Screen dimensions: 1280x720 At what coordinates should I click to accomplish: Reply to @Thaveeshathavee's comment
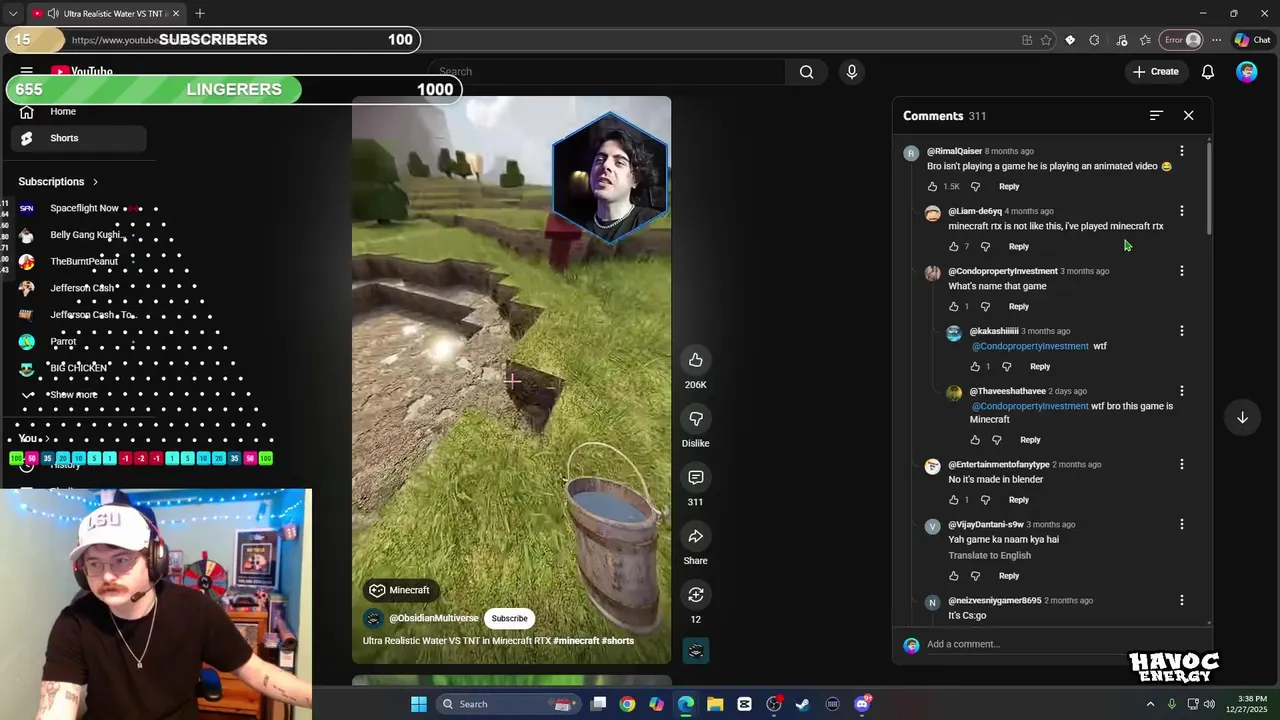tap(1030, 440)
